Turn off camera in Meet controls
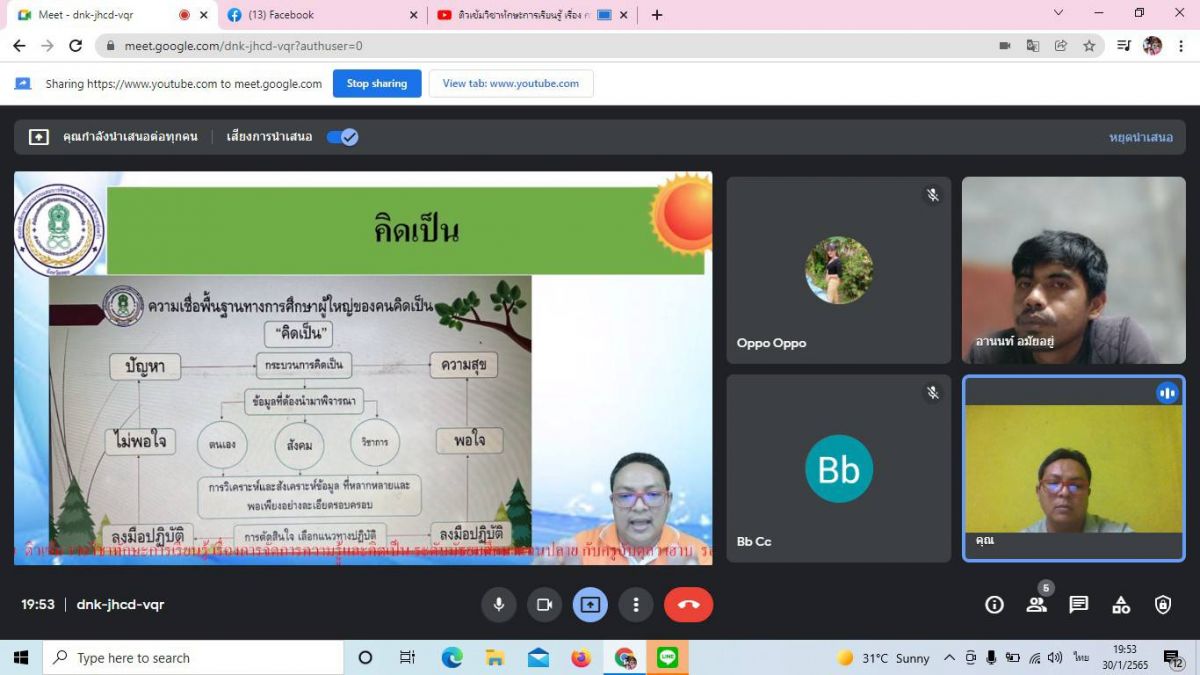Screen dimensions: 1200x675 [x=544, y=604]
